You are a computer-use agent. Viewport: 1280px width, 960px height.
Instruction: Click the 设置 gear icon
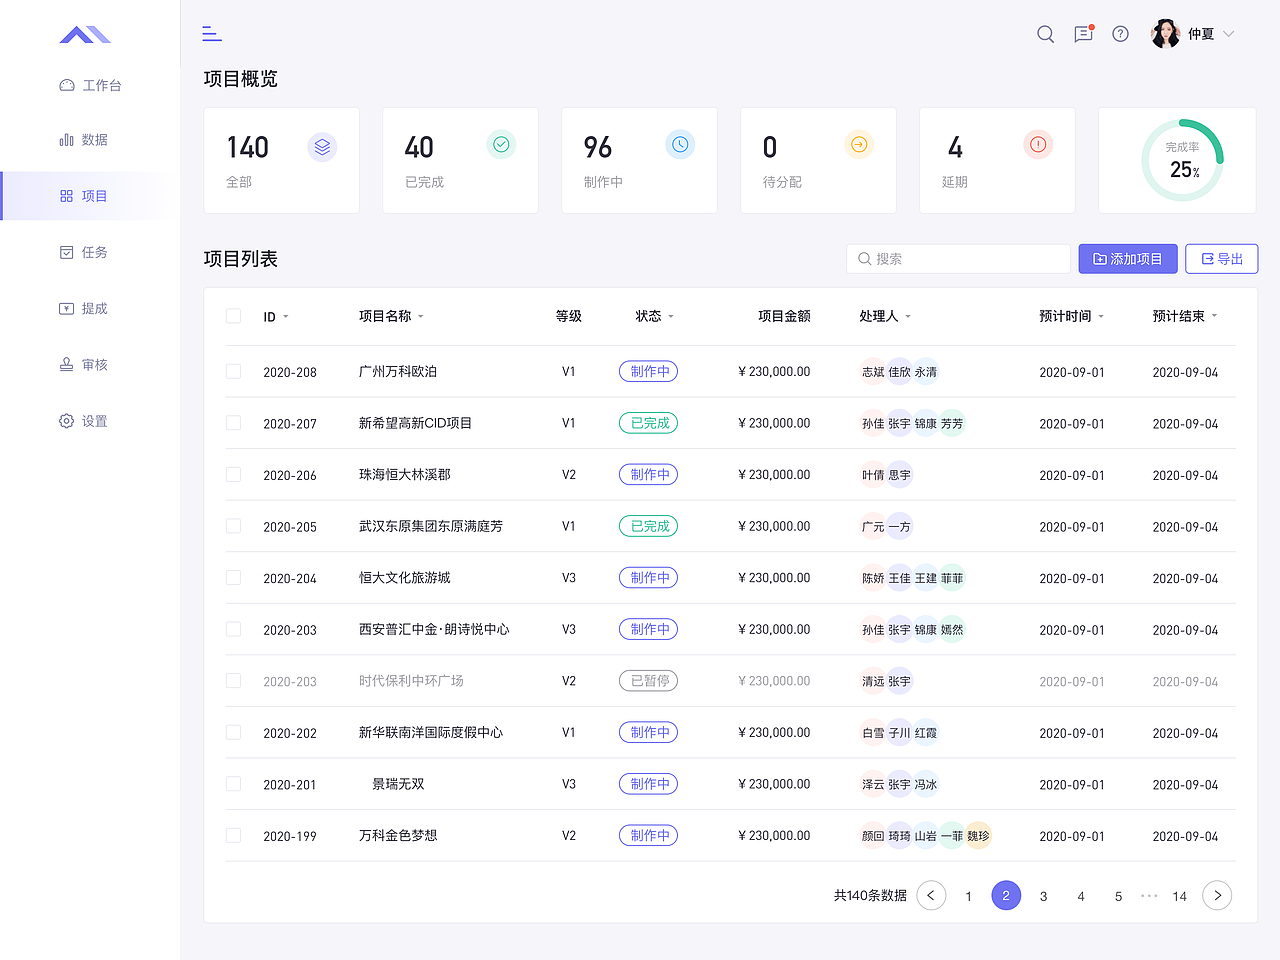click(x=67, y=421)
